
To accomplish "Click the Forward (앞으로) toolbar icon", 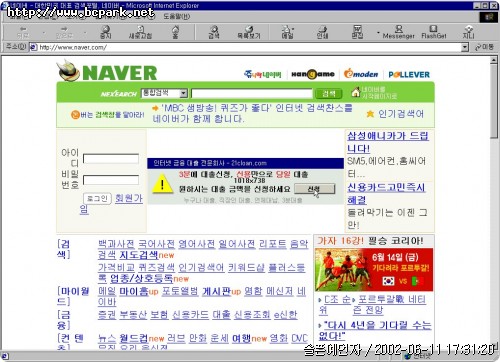I will coord(64,32).
